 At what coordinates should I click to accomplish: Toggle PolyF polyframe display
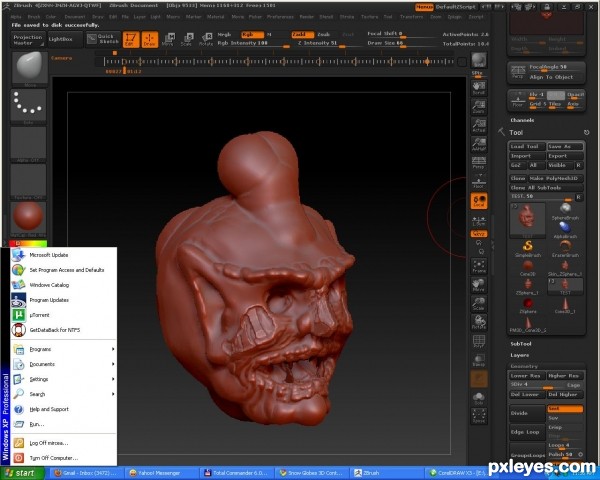click(x=479, y=341)
